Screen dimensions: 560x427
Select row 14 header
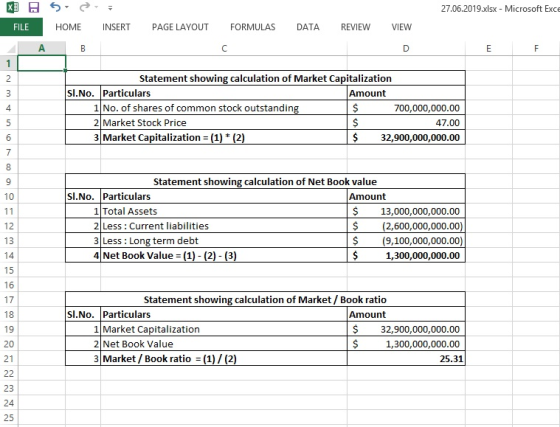pos(9,256)
